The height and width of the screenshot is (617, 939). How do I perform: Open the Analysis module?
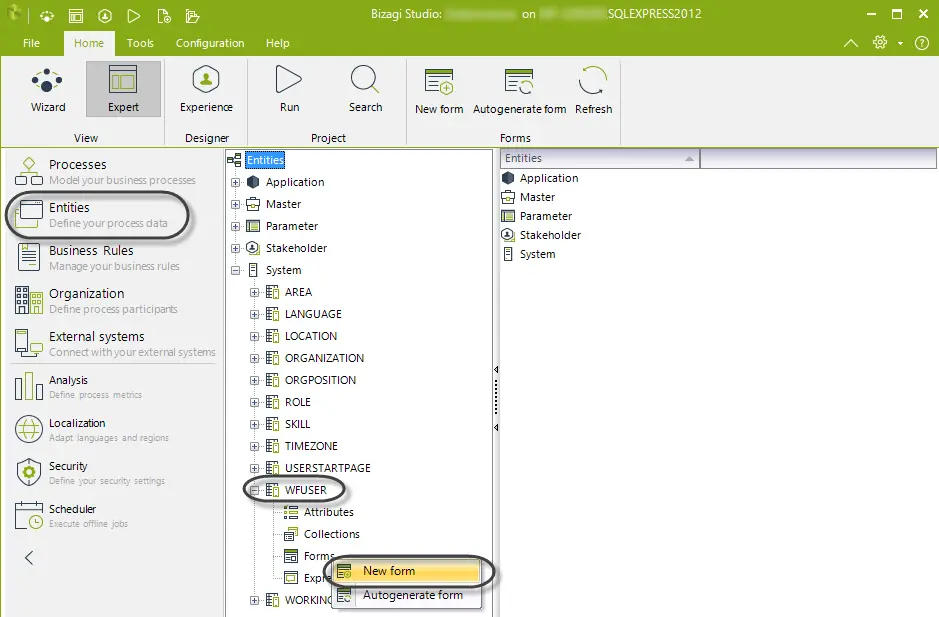78,387
